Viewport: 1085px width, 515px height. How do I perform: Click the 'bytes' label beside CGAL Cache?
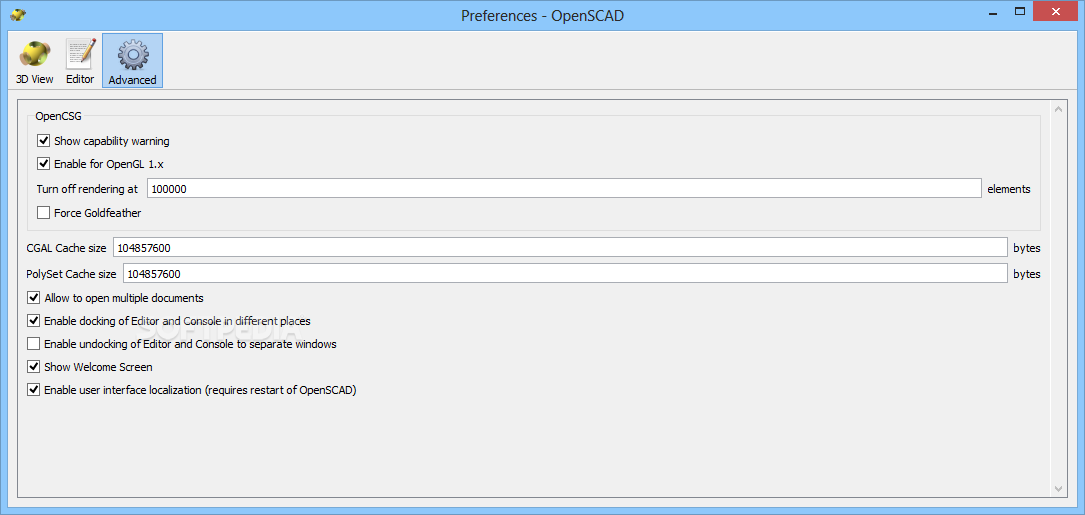point(1027,248)
